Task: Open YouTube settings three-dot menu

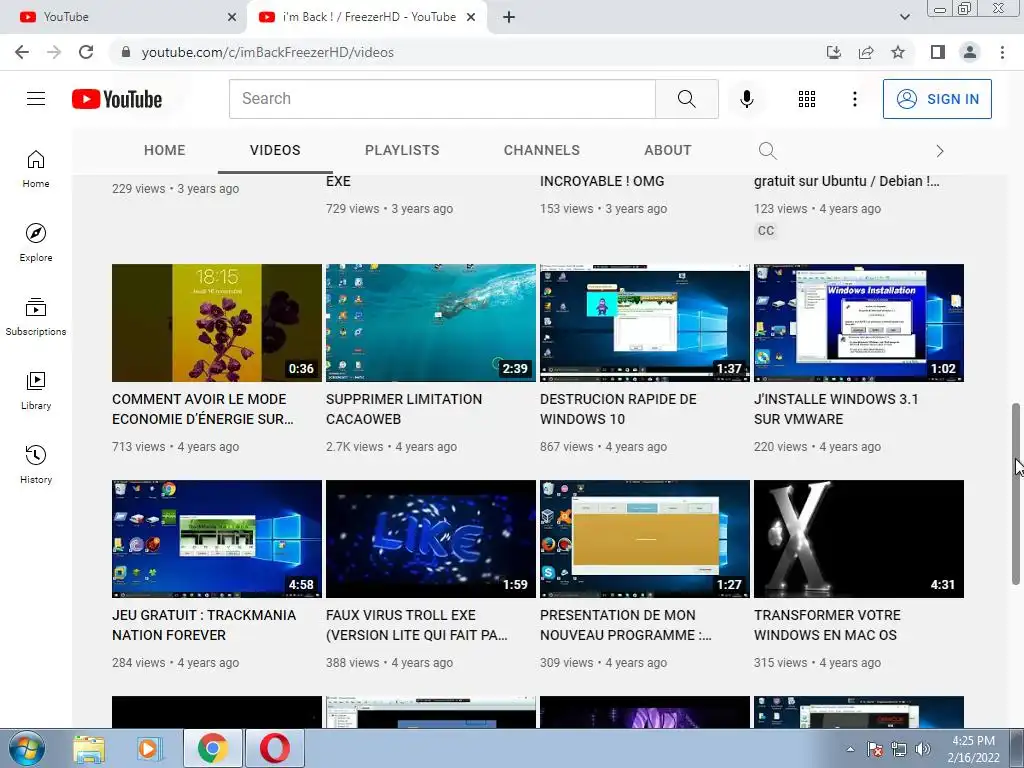Action: (854, 99)
